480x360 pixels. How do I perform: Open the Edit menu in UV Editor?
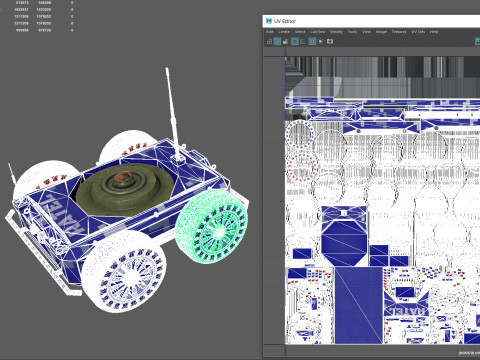pos(269,32)
